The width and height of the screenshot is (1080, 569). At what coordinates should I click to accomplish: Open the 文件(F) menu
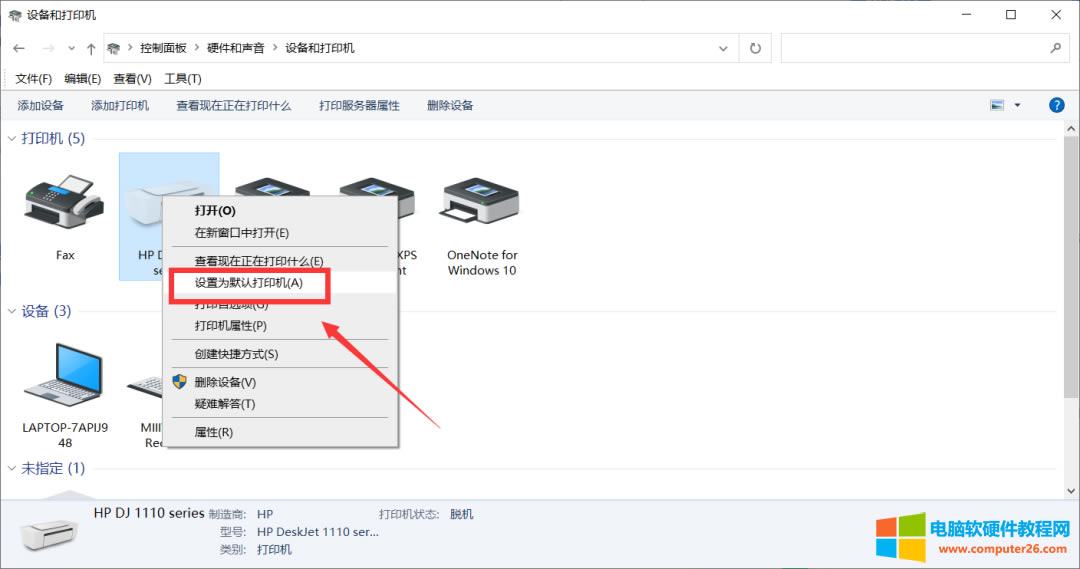(34, 79)
